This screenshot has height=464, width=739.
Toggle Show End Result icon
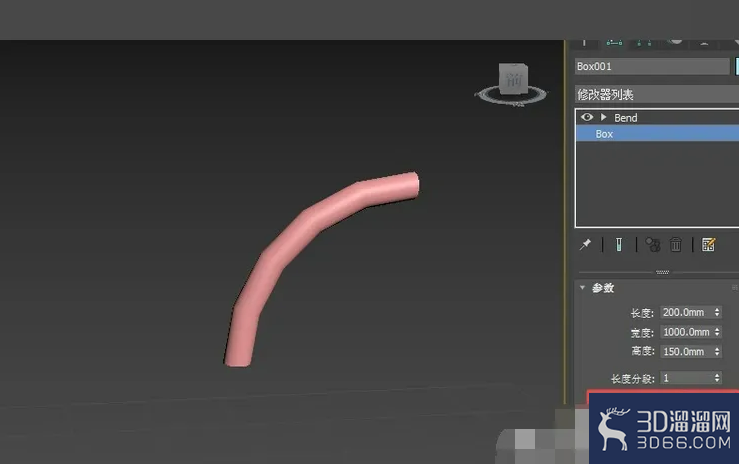click(x=619, y=244)
